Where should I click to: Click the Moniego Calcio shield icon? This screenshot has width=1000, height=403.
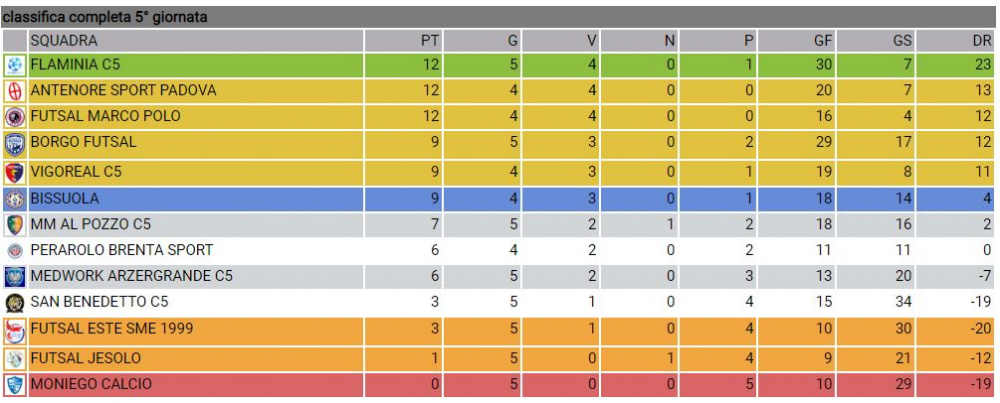pos(14,385)
